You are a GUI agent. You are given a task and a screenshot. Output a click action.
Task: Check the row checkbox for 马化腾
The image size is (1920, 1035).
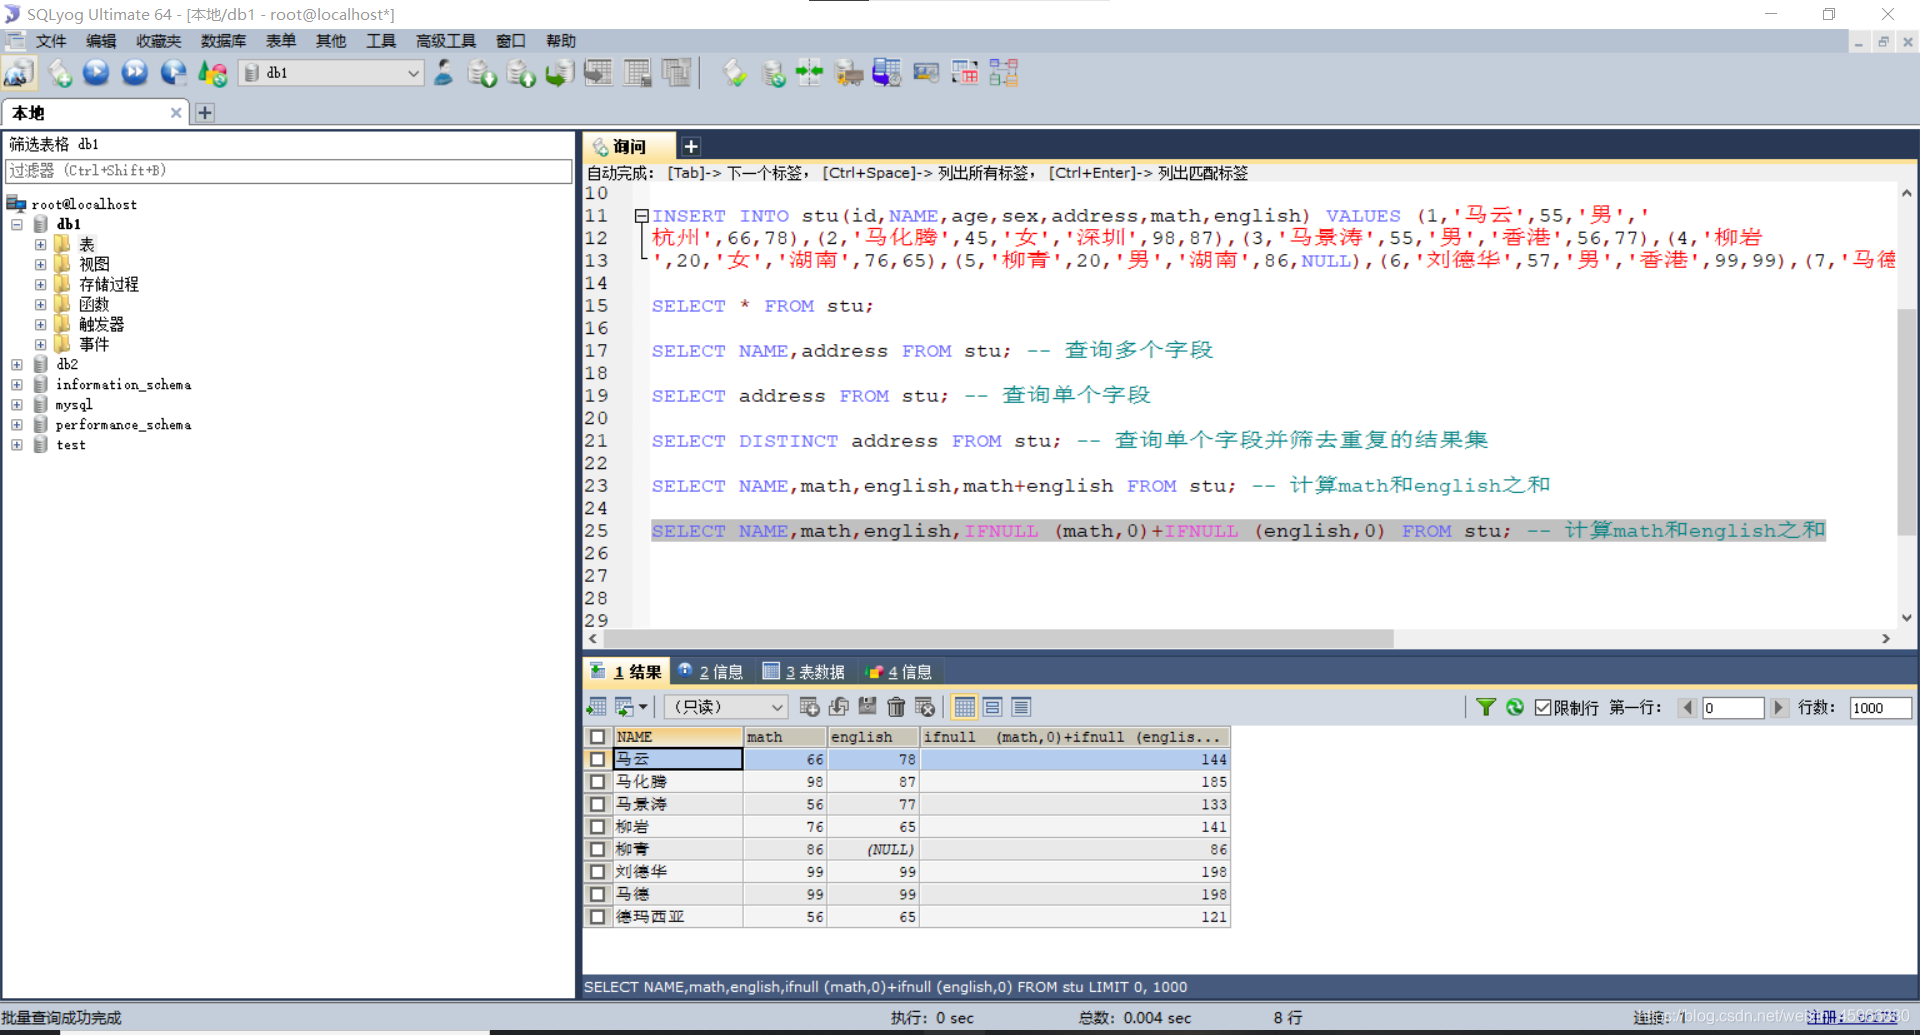[x=597, y=782]
